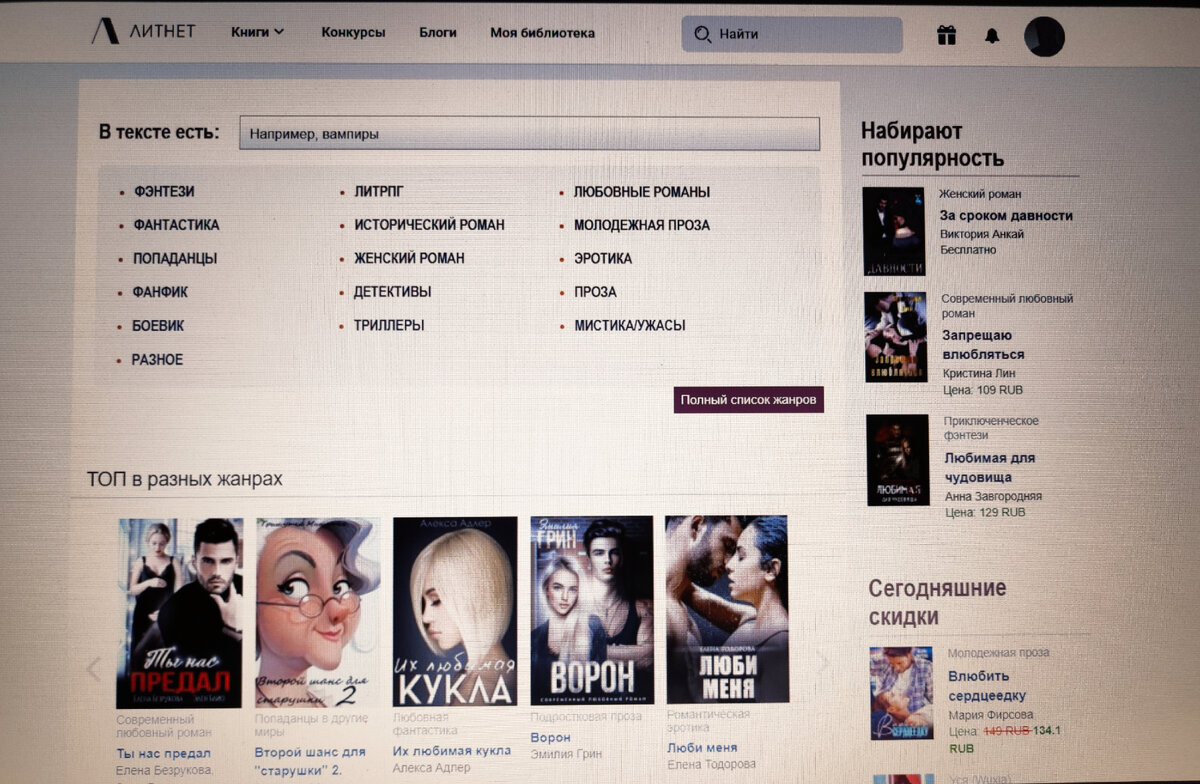Viewport: 1200px width, 784px height.
Task: Select МОЛОДЕЖНАЯ ПРОЗА genre
Action: 642,225
